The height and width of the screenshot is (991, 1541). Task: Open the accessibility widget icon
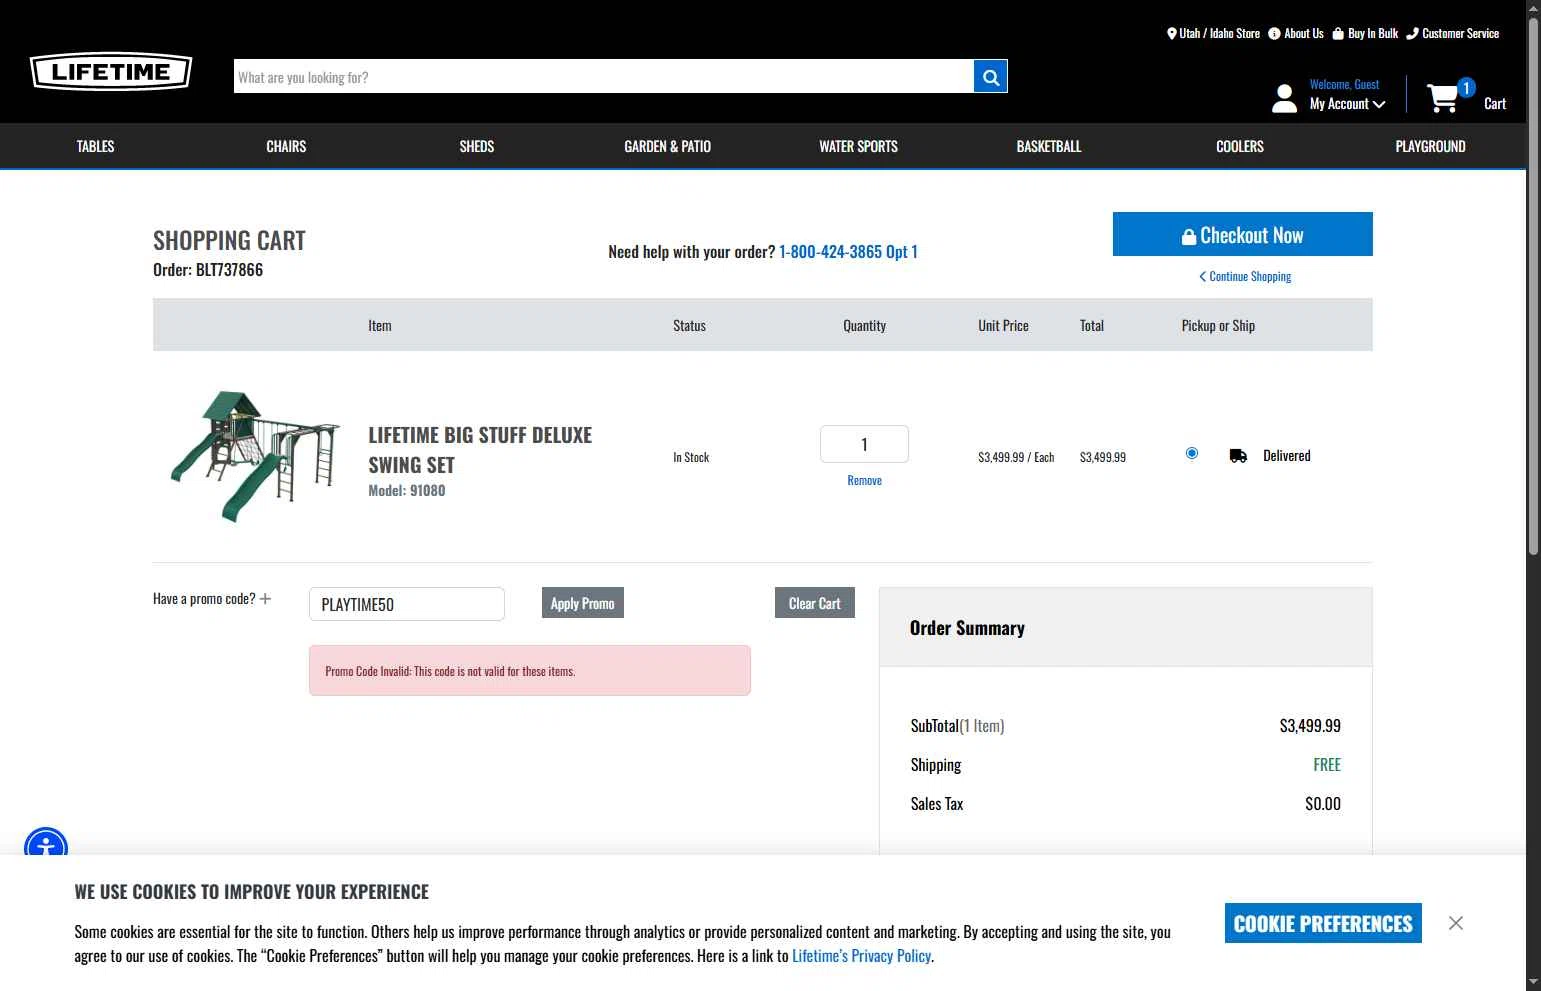pyautogui.click(x=46, y=847)
